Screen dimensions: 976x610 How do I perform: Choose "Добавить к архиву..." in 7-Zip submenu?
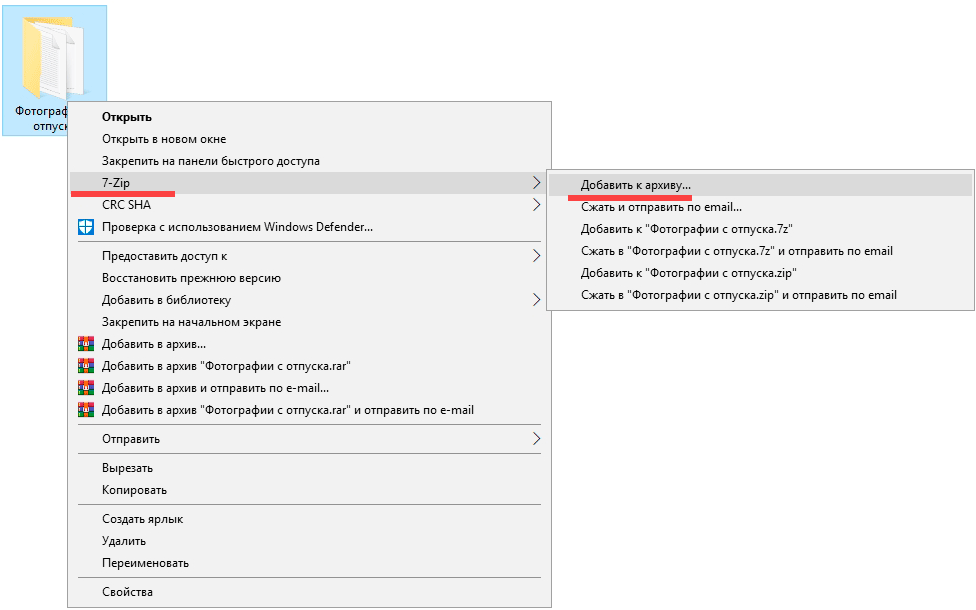(635, 185)
